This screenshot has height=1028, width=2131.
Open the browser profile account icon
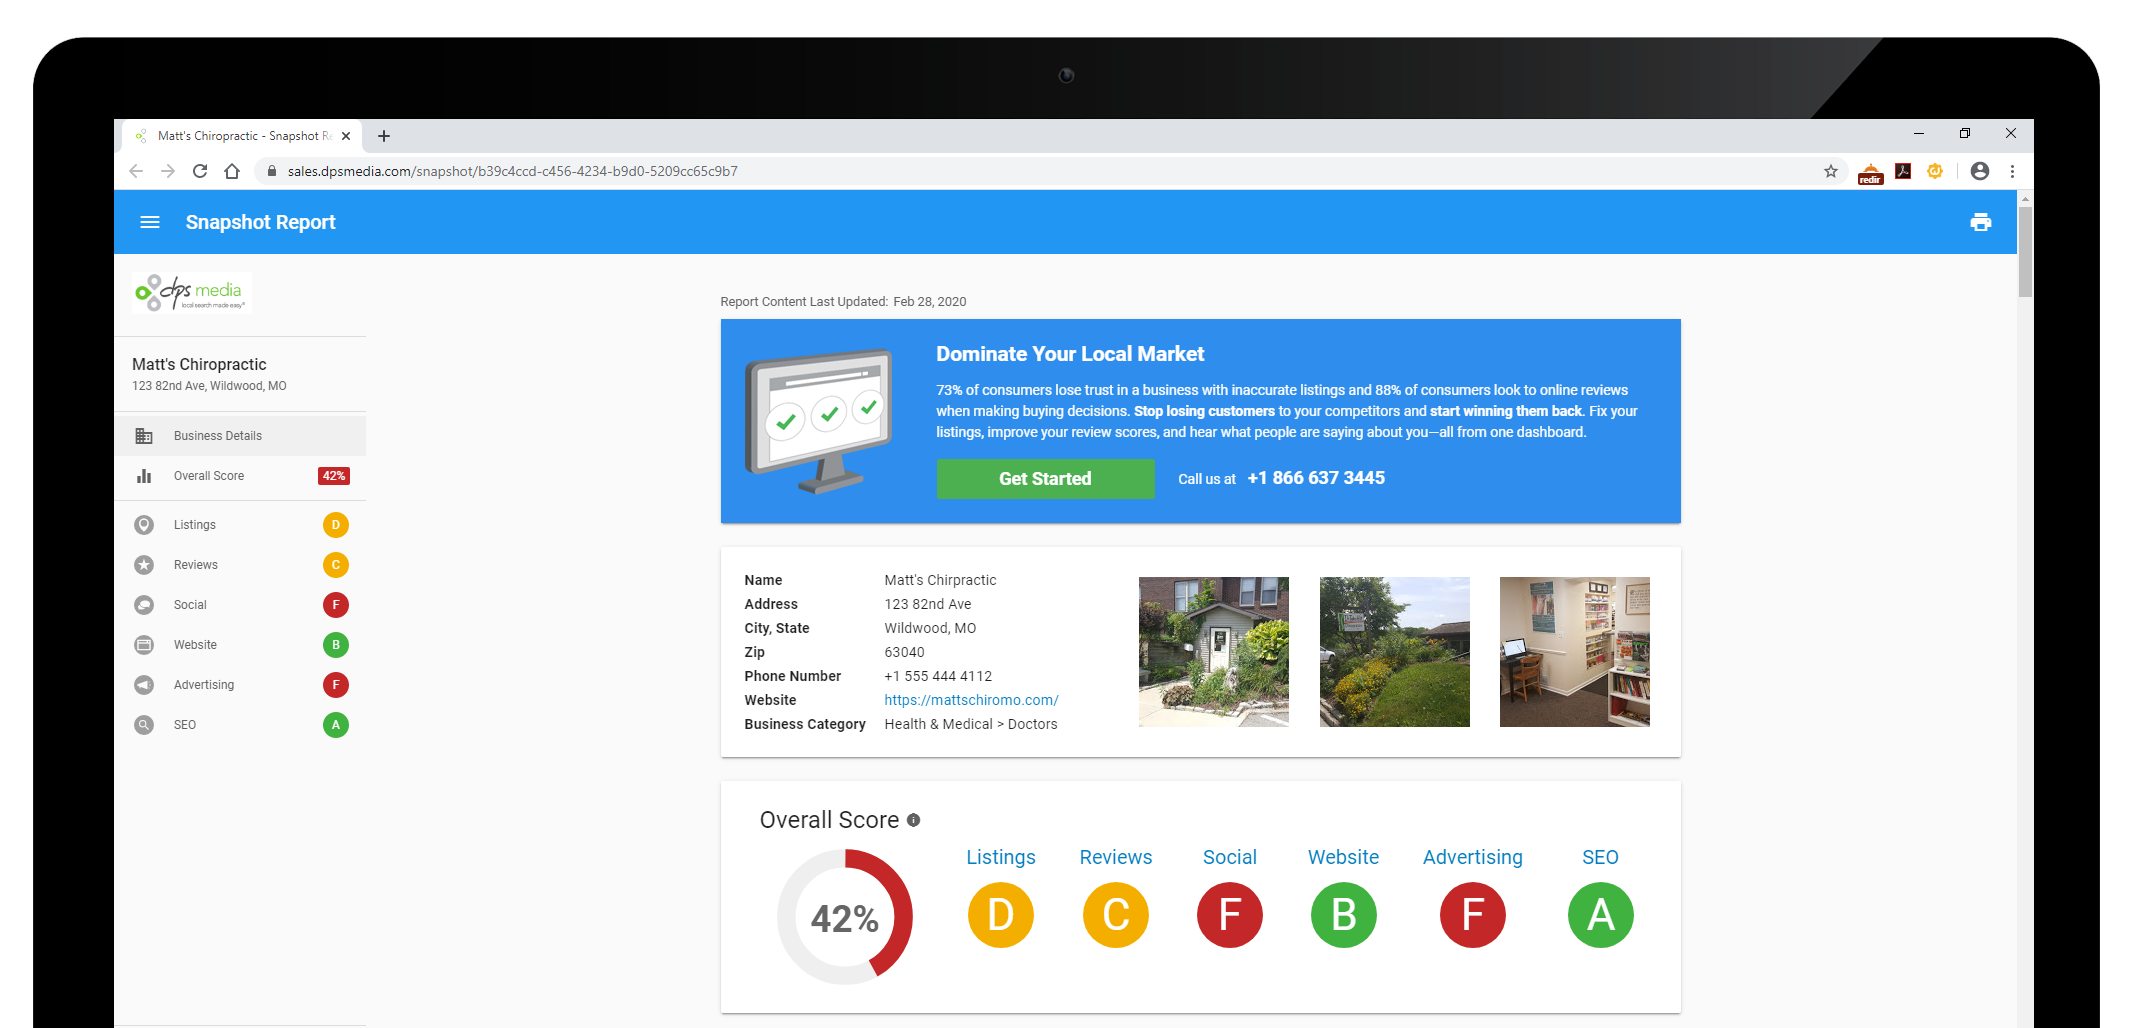pos(1979,171)
